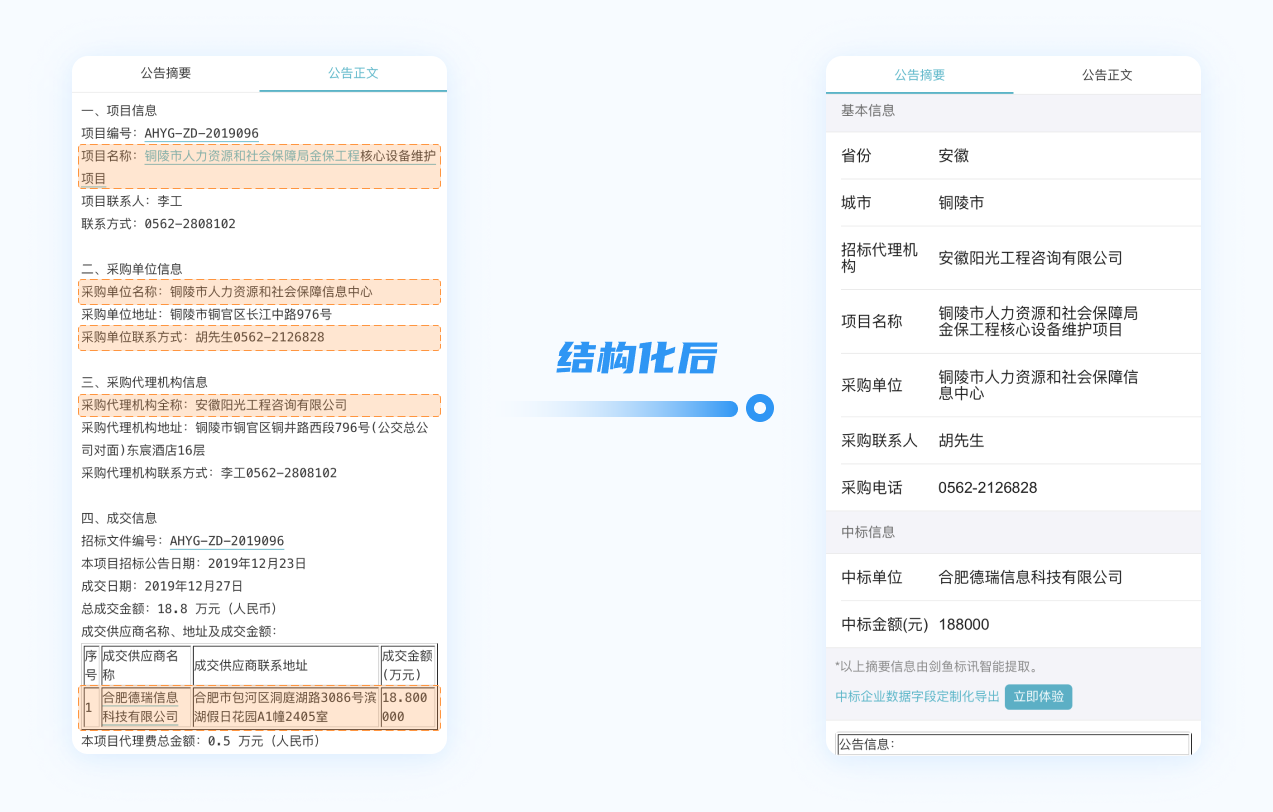Click 成交日期 2019年12月27日 line
Screen dimensions: 1273x812
pos(162,586)
